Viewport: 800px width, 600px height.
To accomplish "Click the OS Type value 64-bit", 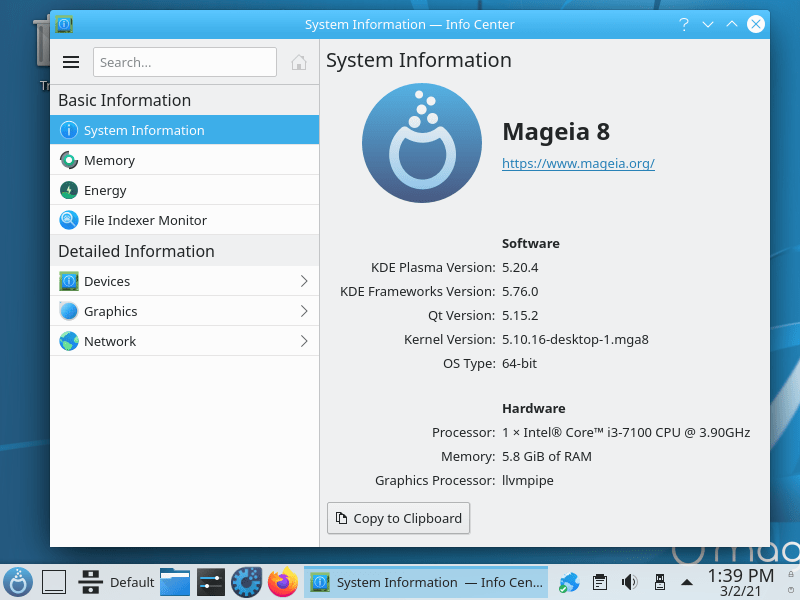I will (519, 363).
